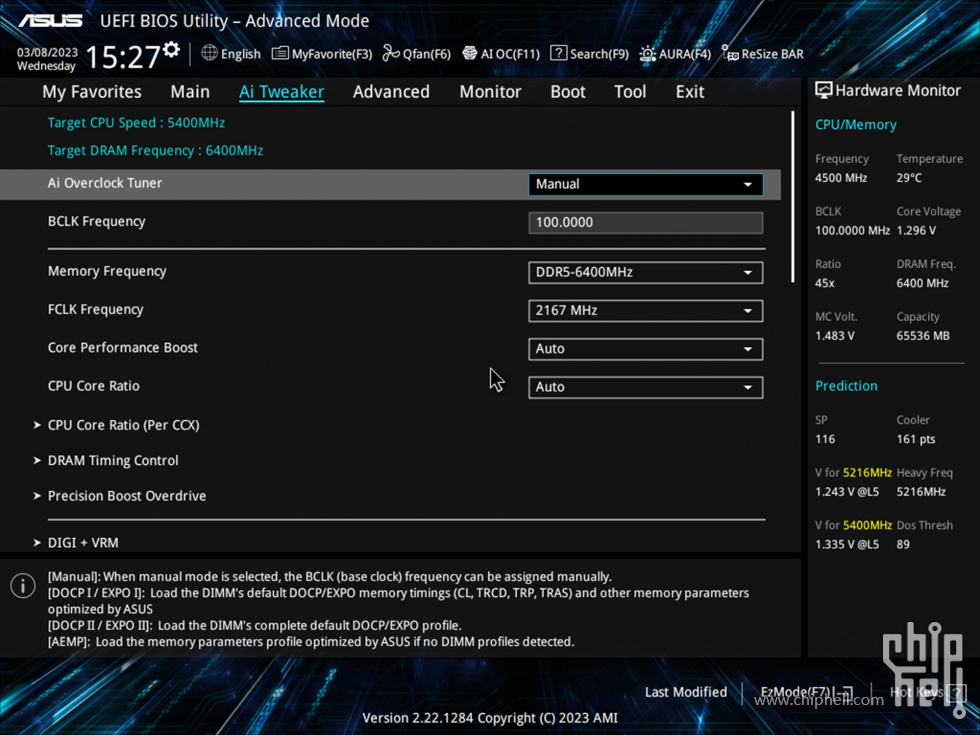Click the BCLK Frequency input field
The width and height of the screenshot is (980, 735).
point(646,222)
